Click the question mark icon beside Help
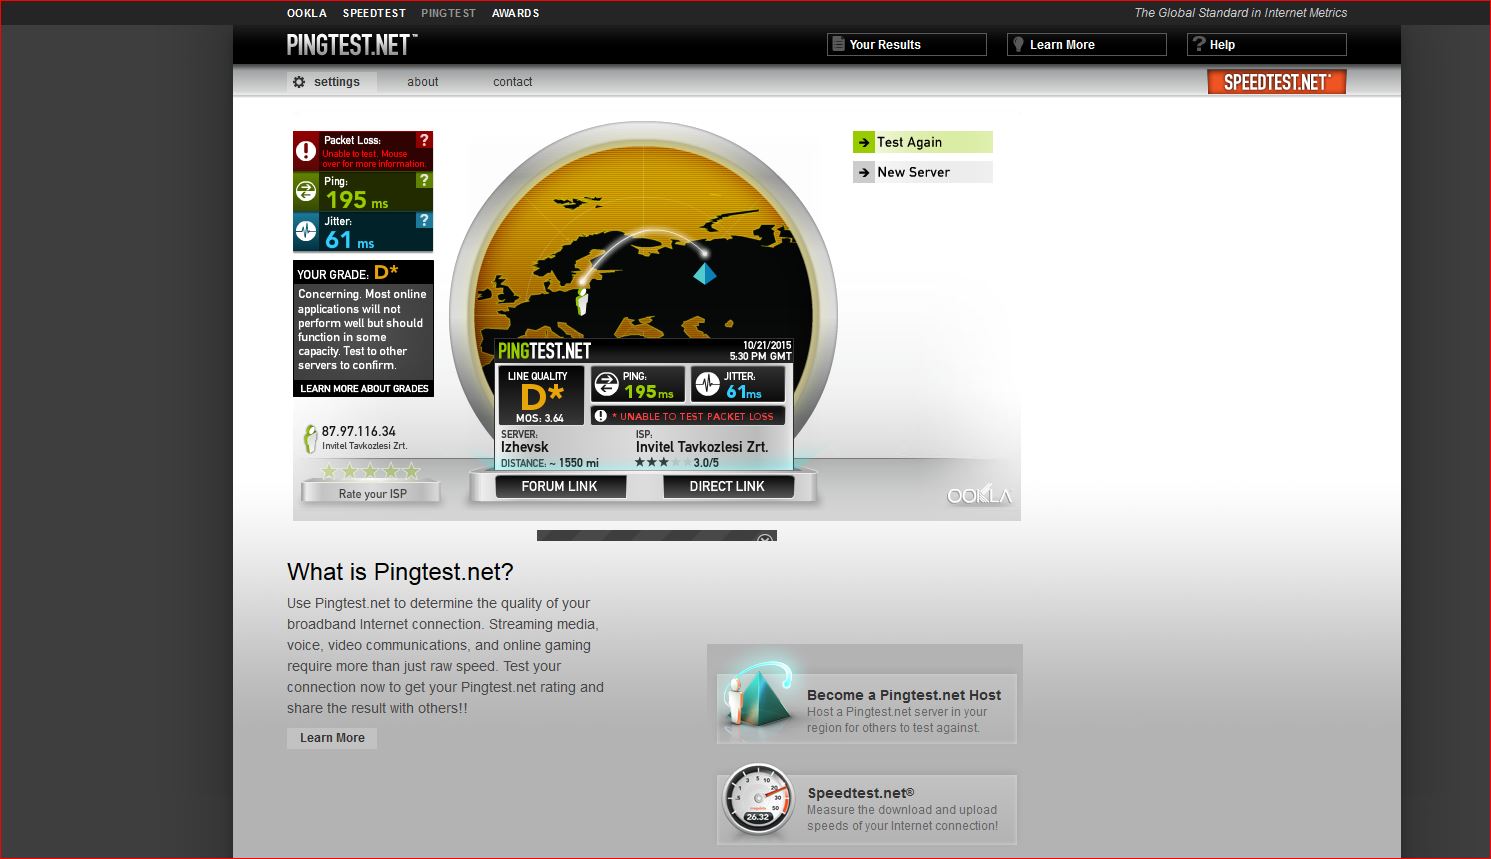The image size is (1491, 859). (x=1199, y=44)
